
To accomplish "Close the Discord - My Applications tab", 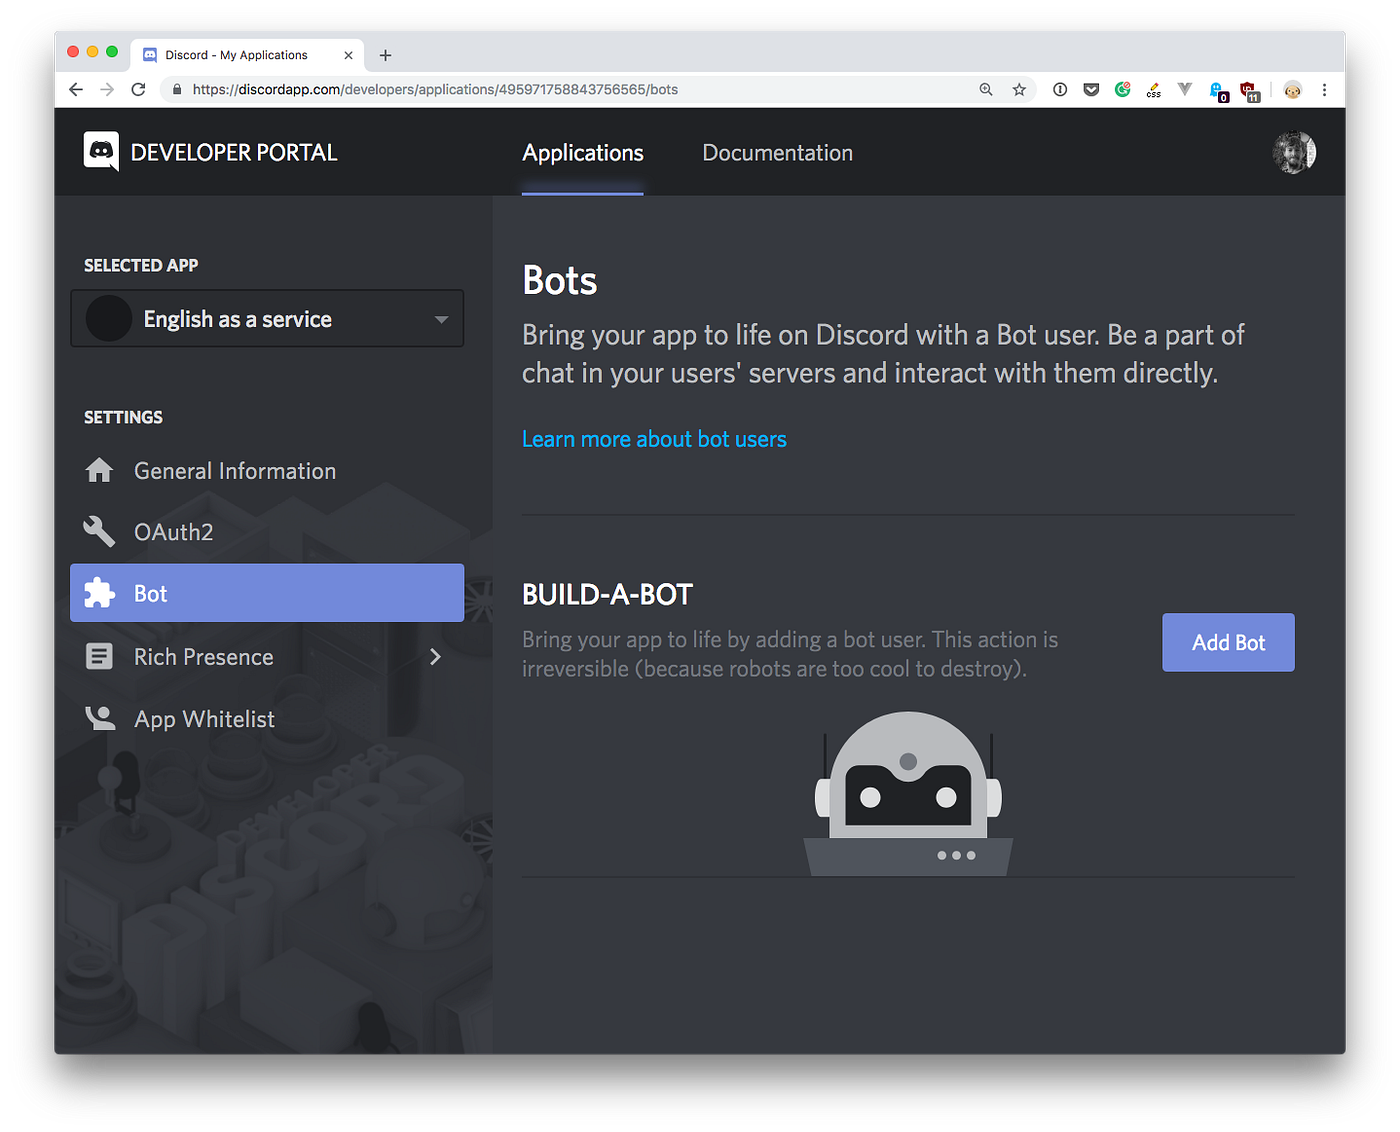I will (348, 55).
